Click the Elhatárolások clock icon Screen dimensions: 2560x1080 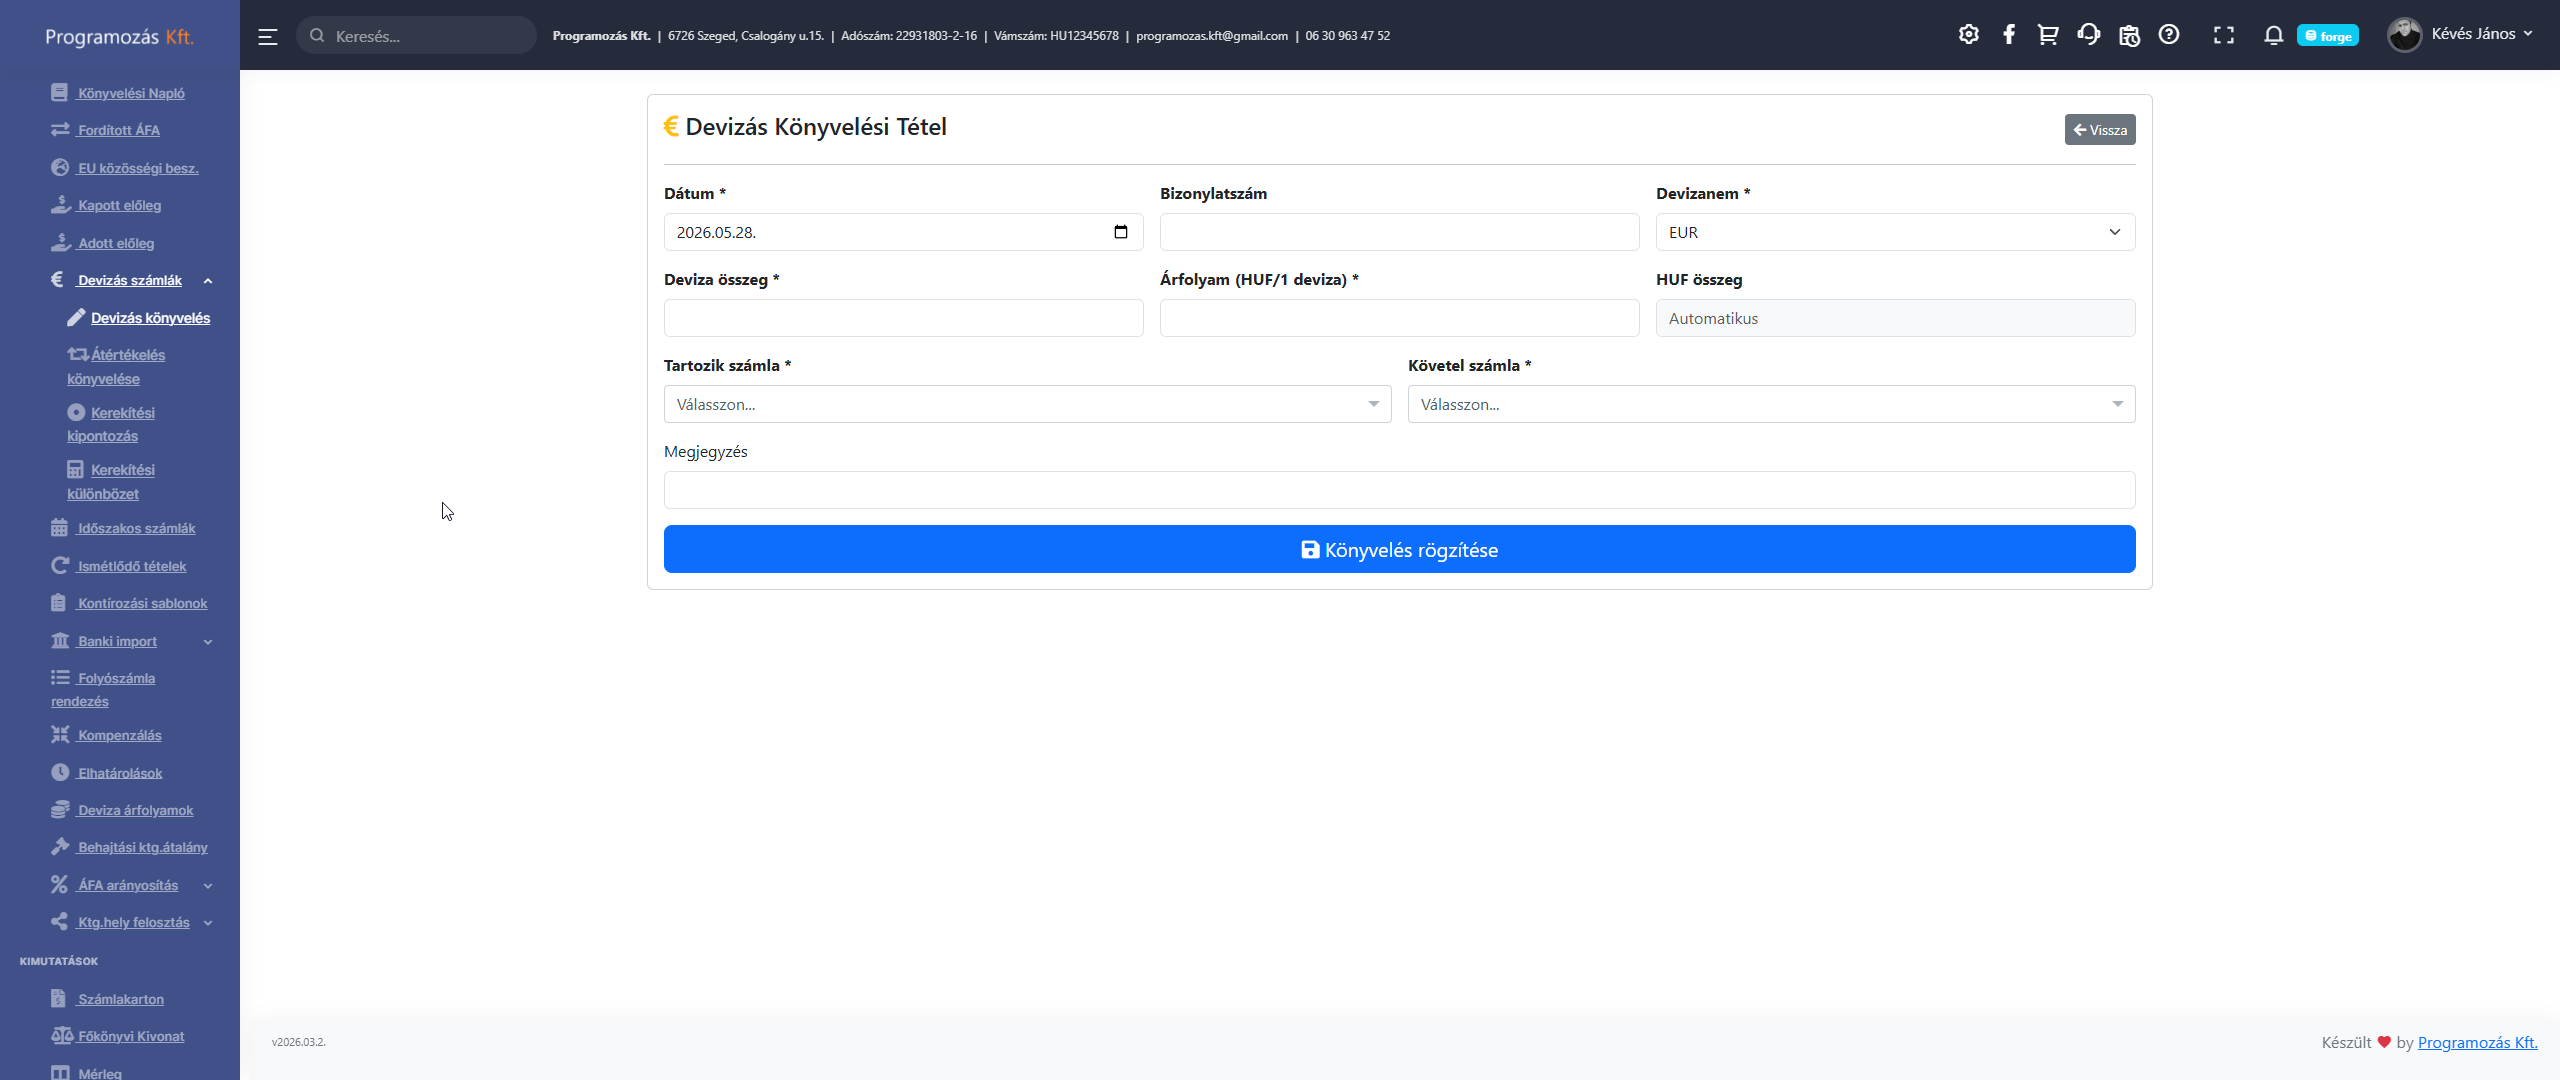coord(60,772)
